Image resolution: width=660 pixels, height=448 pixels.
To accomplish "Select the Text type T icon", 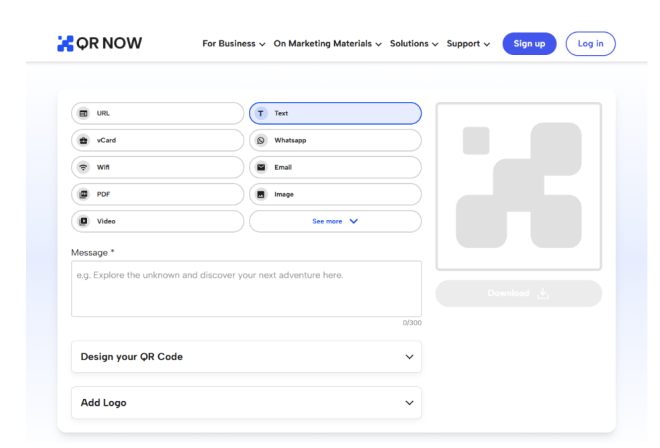I will point(261,113).
